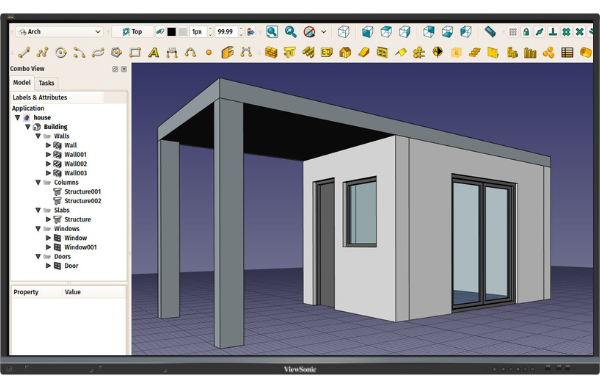
Task: Open the black line color swatch
Action: pos(171,32)
